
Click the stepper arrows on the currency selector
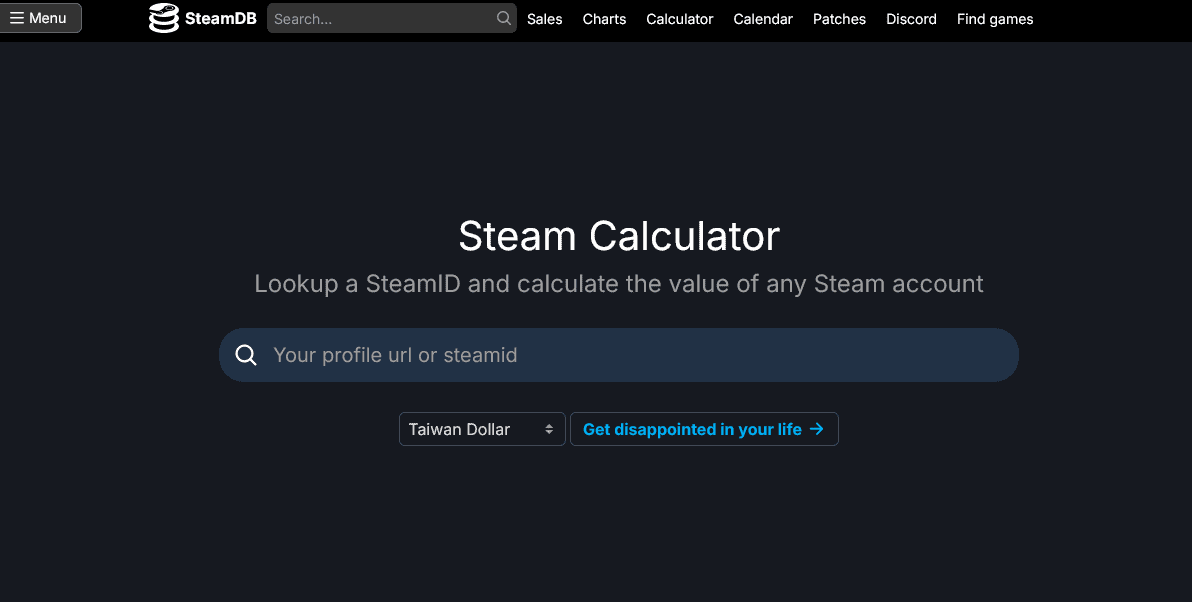[x=551, y=429]
